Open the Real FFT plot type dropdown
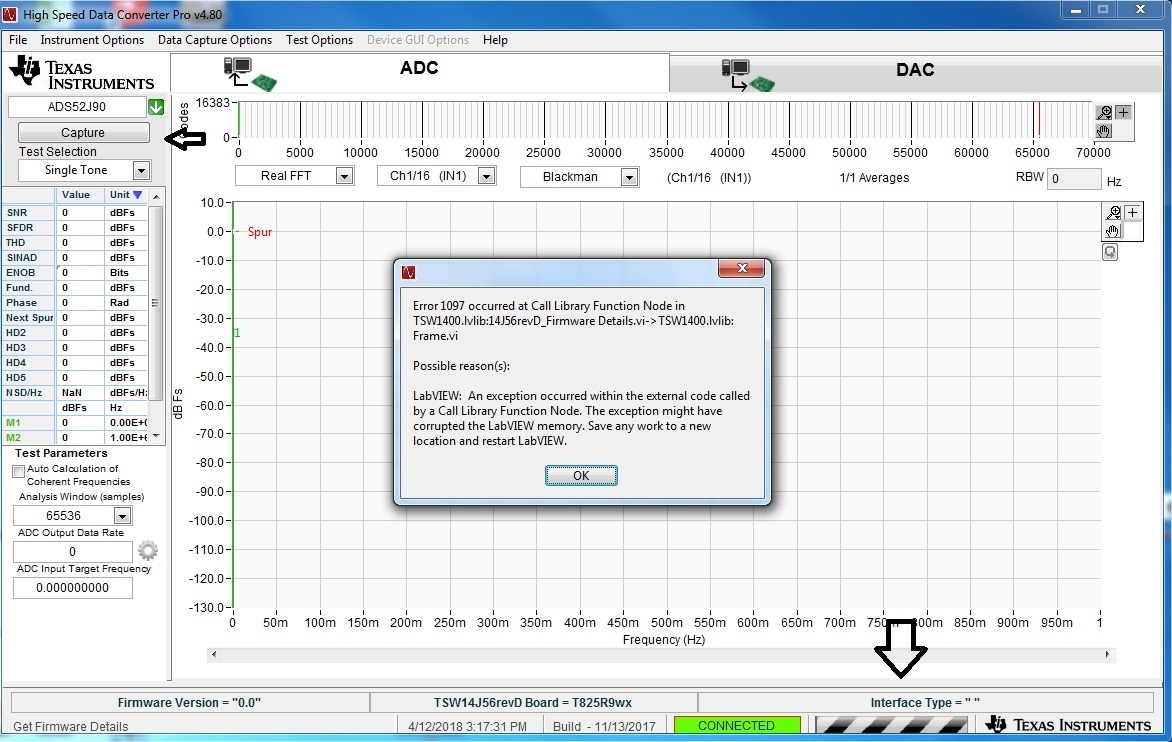This screenshot has width=1172, height=742. [x=344, y=176]
